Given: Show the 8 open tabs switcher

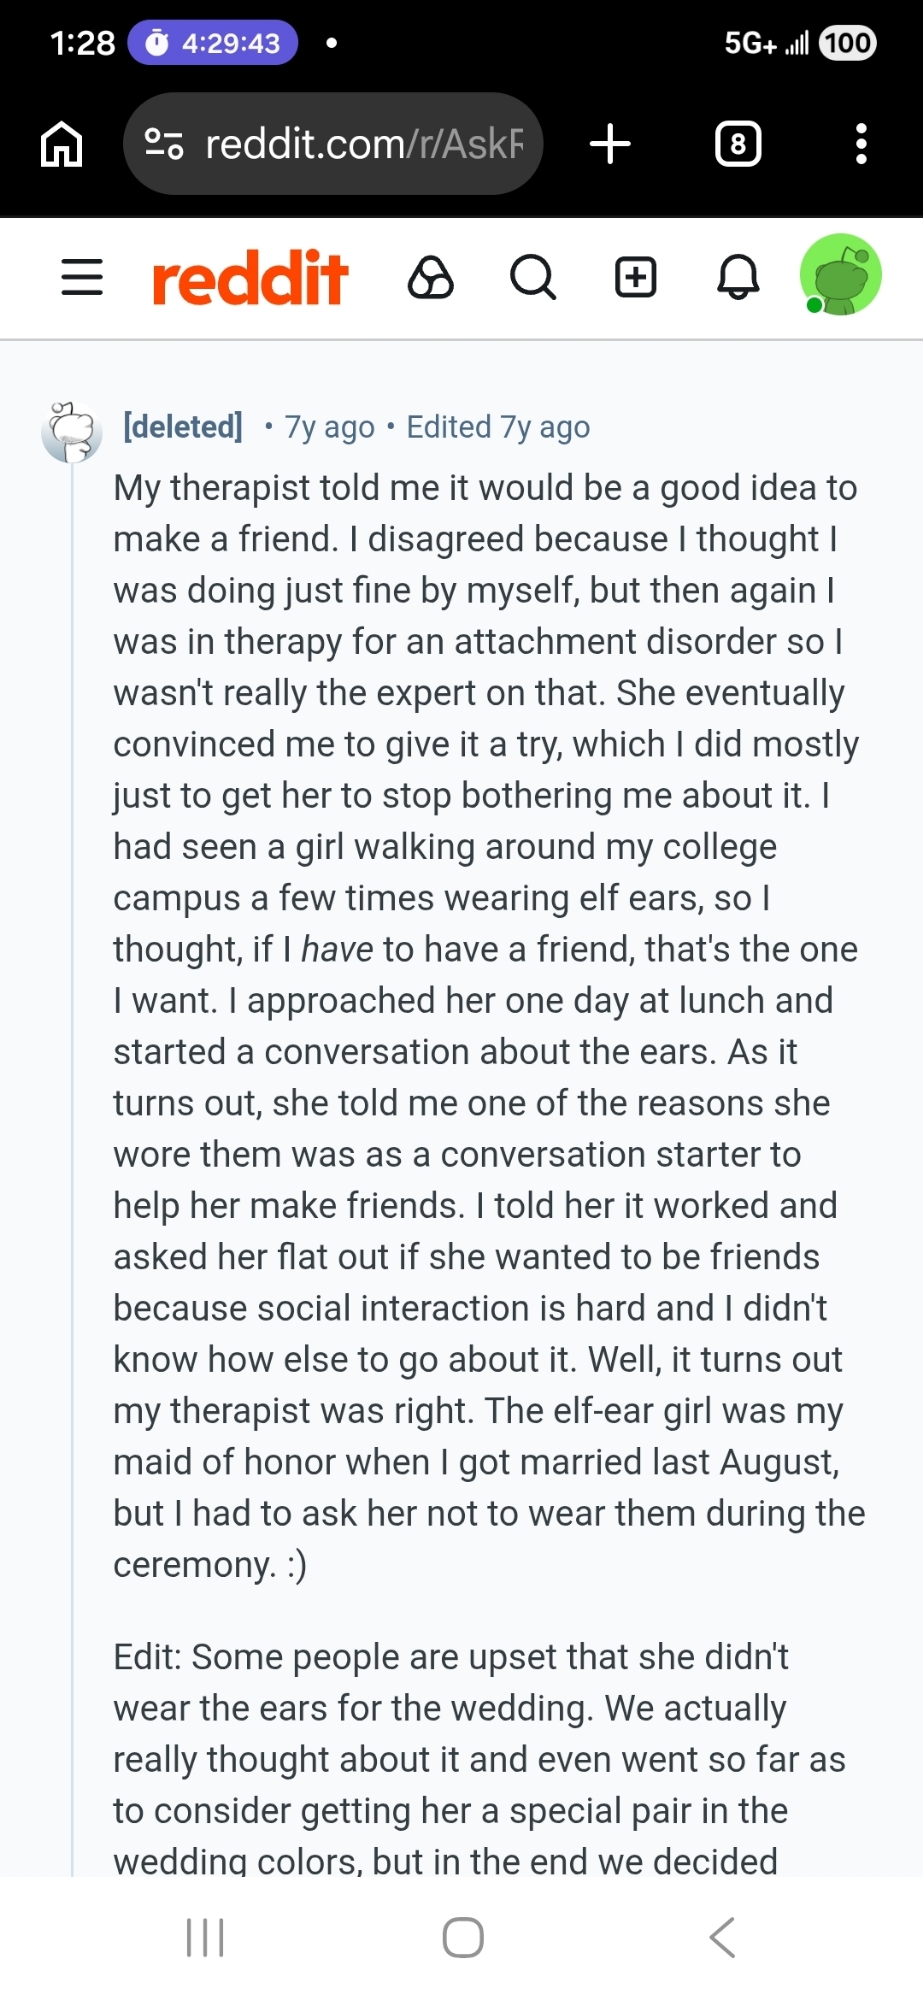Looking at the screenshot, I should pyautogui.click(x=738, y=144).
